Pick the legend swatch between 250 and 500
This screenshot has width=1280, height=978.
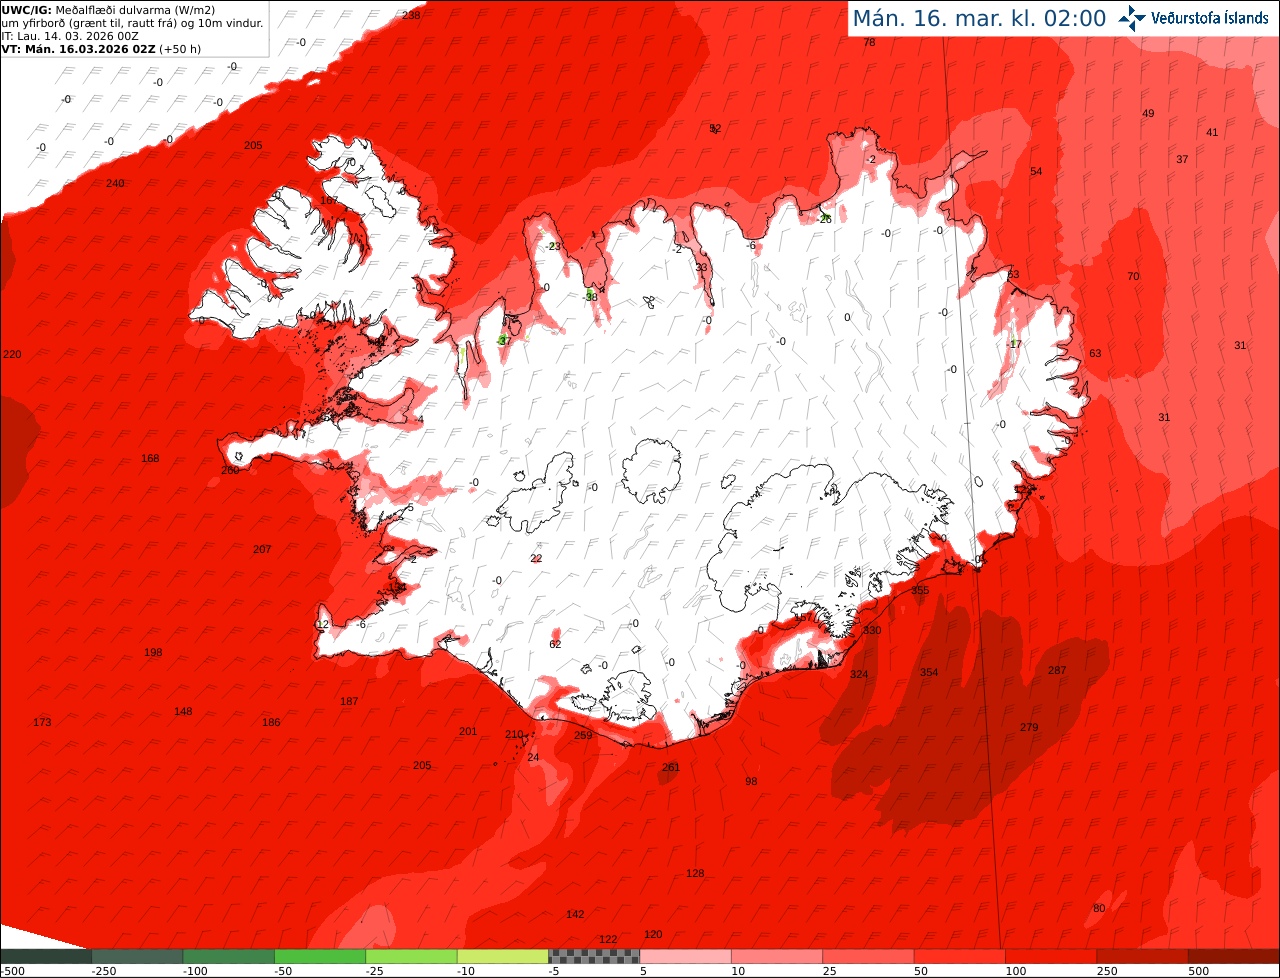click(x=1142, y=956)
